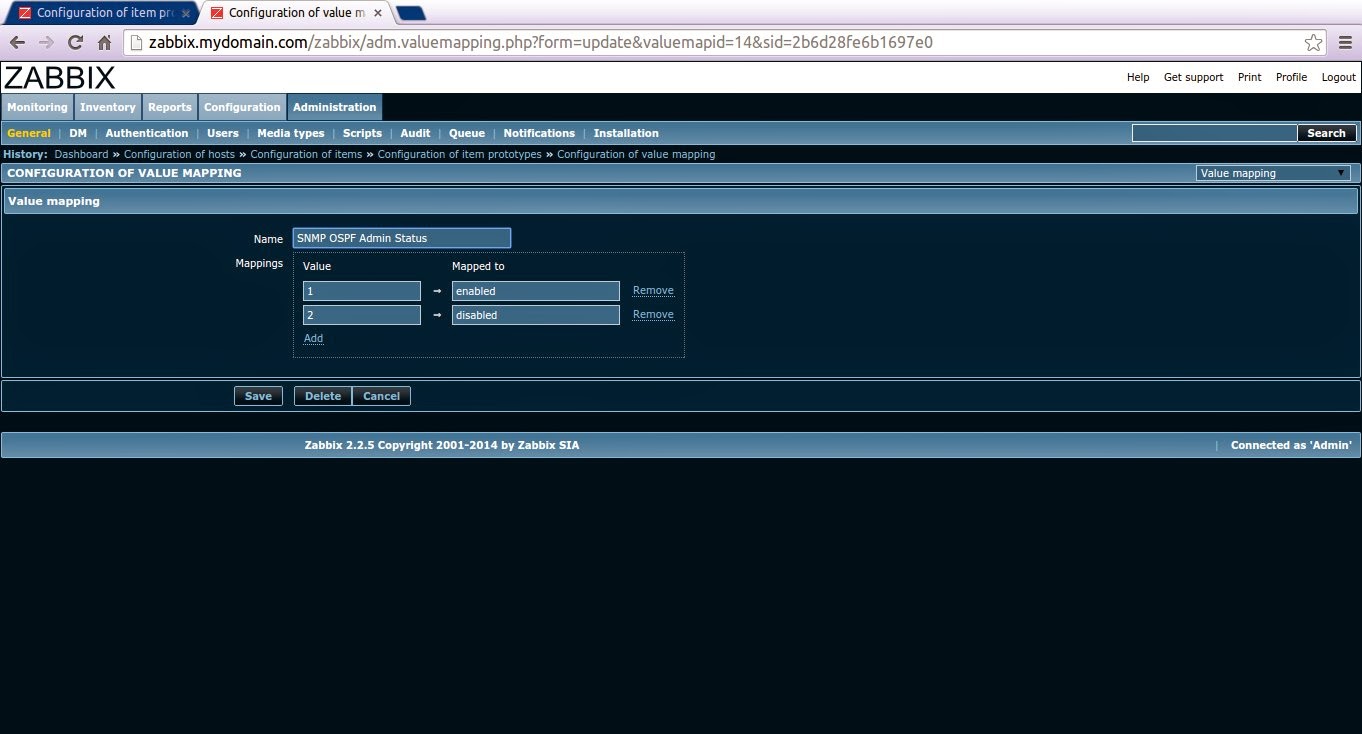Click the browser address bar URL
This screenshot has width=1362, height=734.
click(x=540, y=43)
